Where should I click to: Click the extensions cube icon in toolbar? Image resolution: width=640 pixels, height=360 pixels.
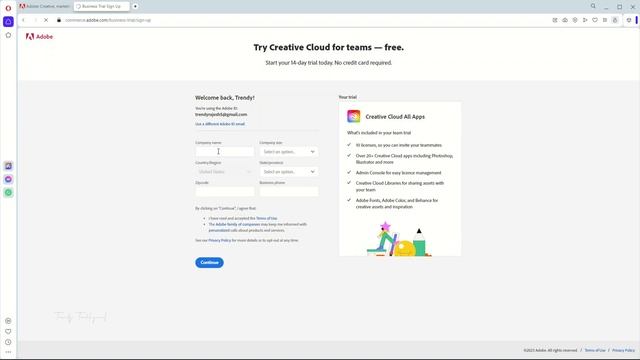click(x=615, y=20)
